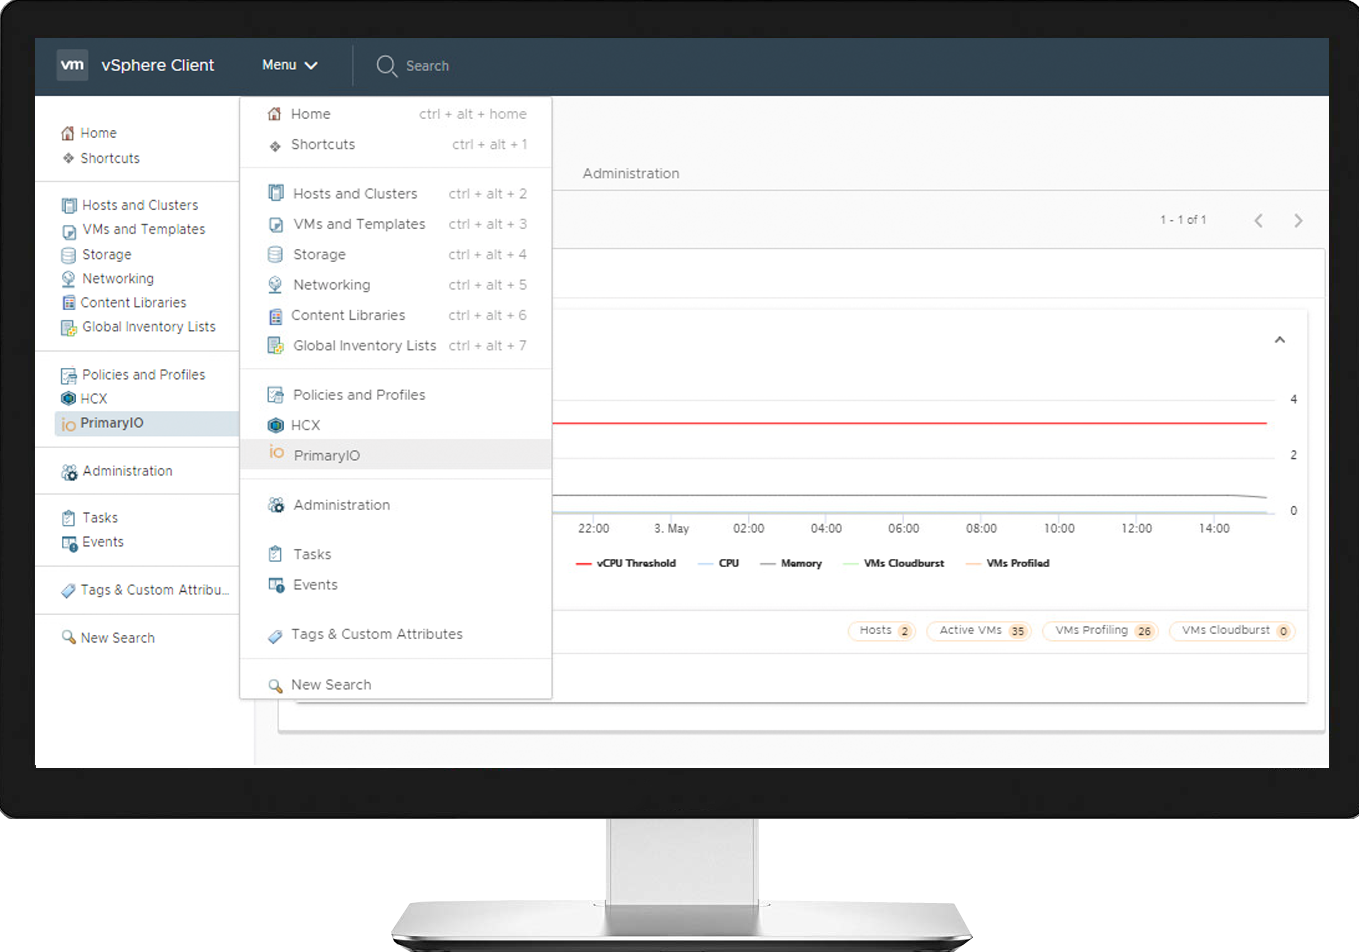Click Content Libraries icon in sidebar
This screenshot has width=1359, height=952.
click(68, 303)
